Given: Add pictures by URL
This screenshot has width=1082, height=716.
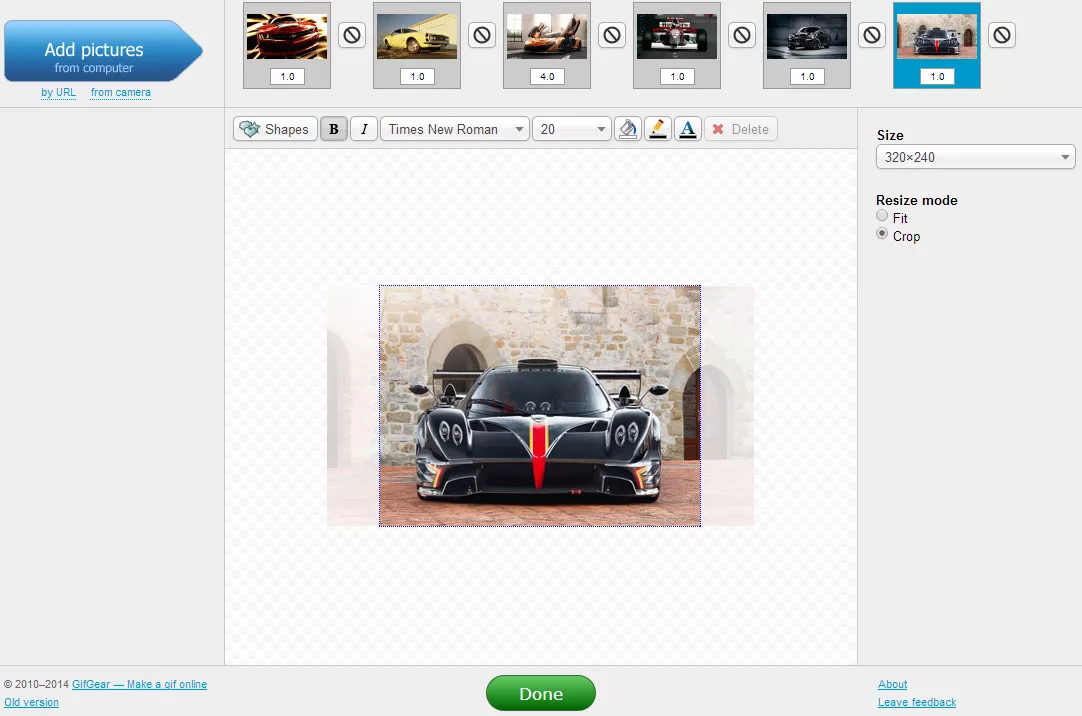Looking at the screenshot, I should pos(58,92).
